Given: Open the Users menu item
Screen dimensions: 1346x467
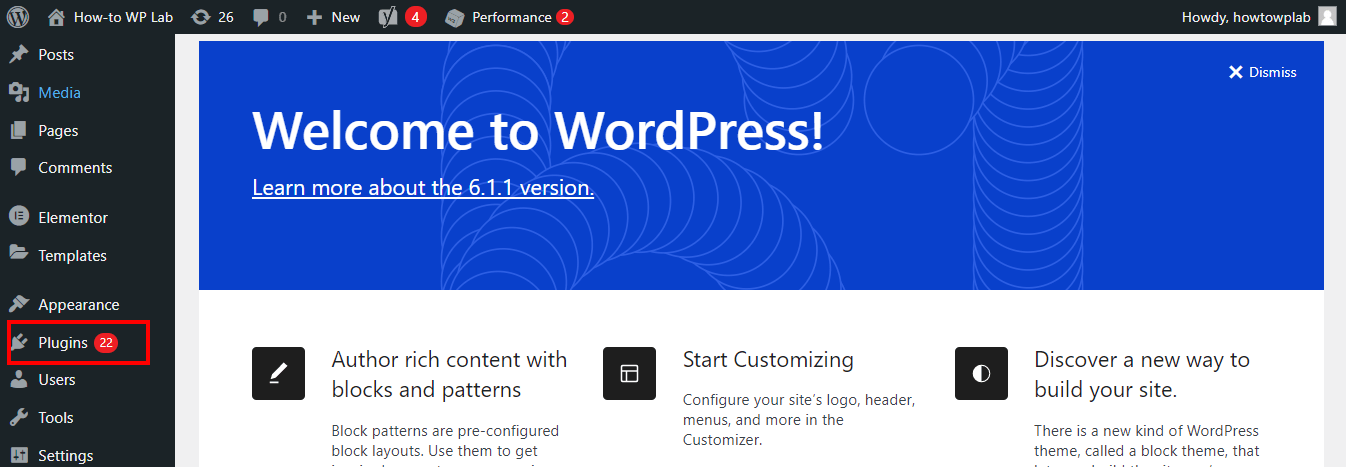Looking at the screenshot, I should tap(56, 380).
